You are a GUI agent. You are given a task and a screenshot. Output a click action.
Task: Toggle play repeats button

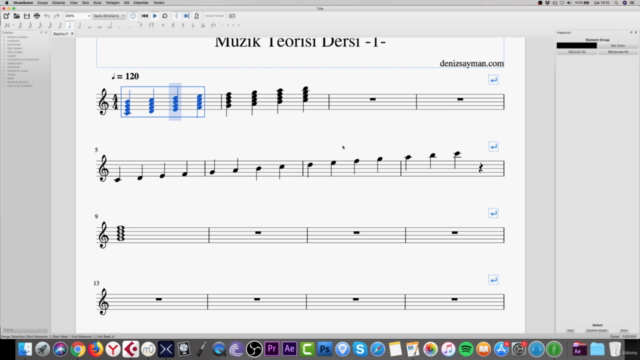[176, 16]
